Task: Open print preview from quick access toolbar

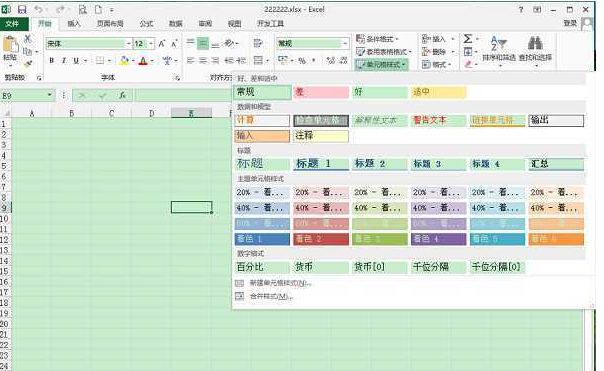Action: (82, 9)
